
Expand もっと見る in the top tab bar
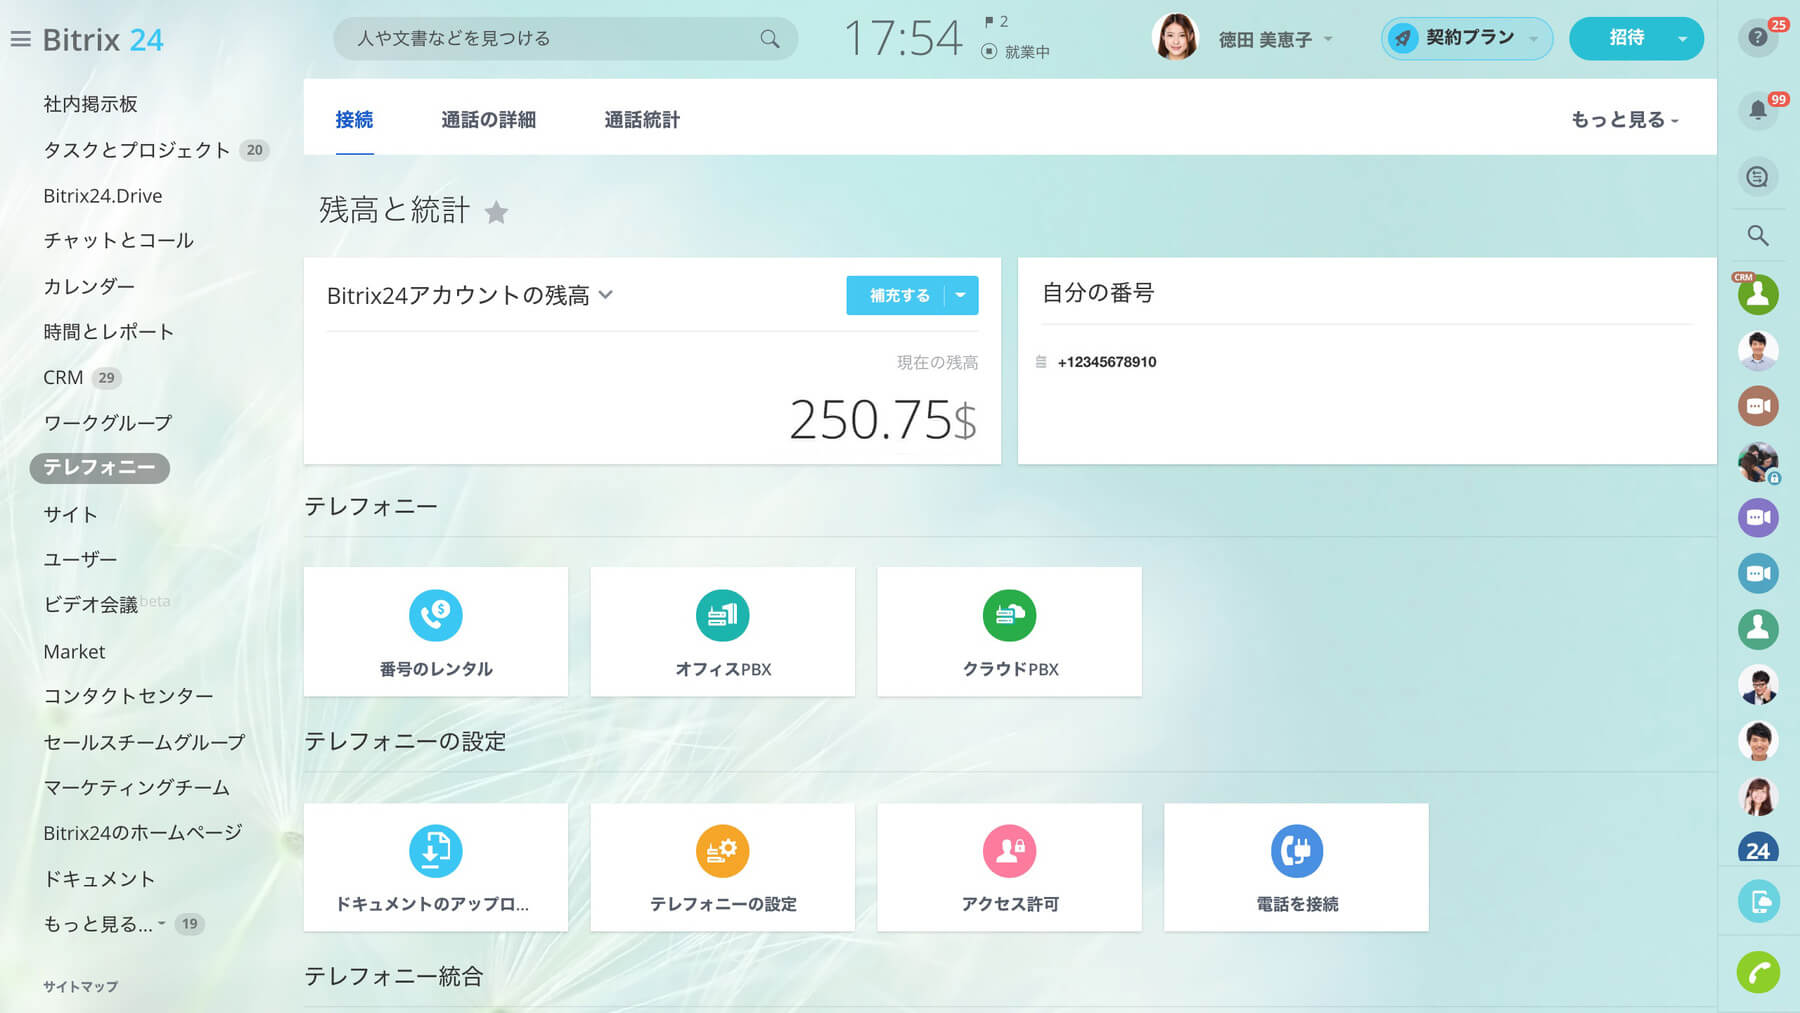1625,120
